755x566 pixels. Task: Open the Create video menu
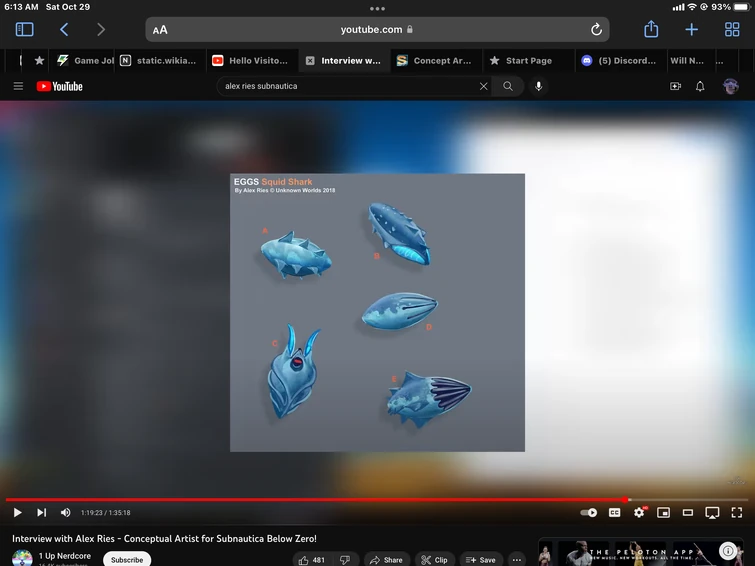(675, 86)
